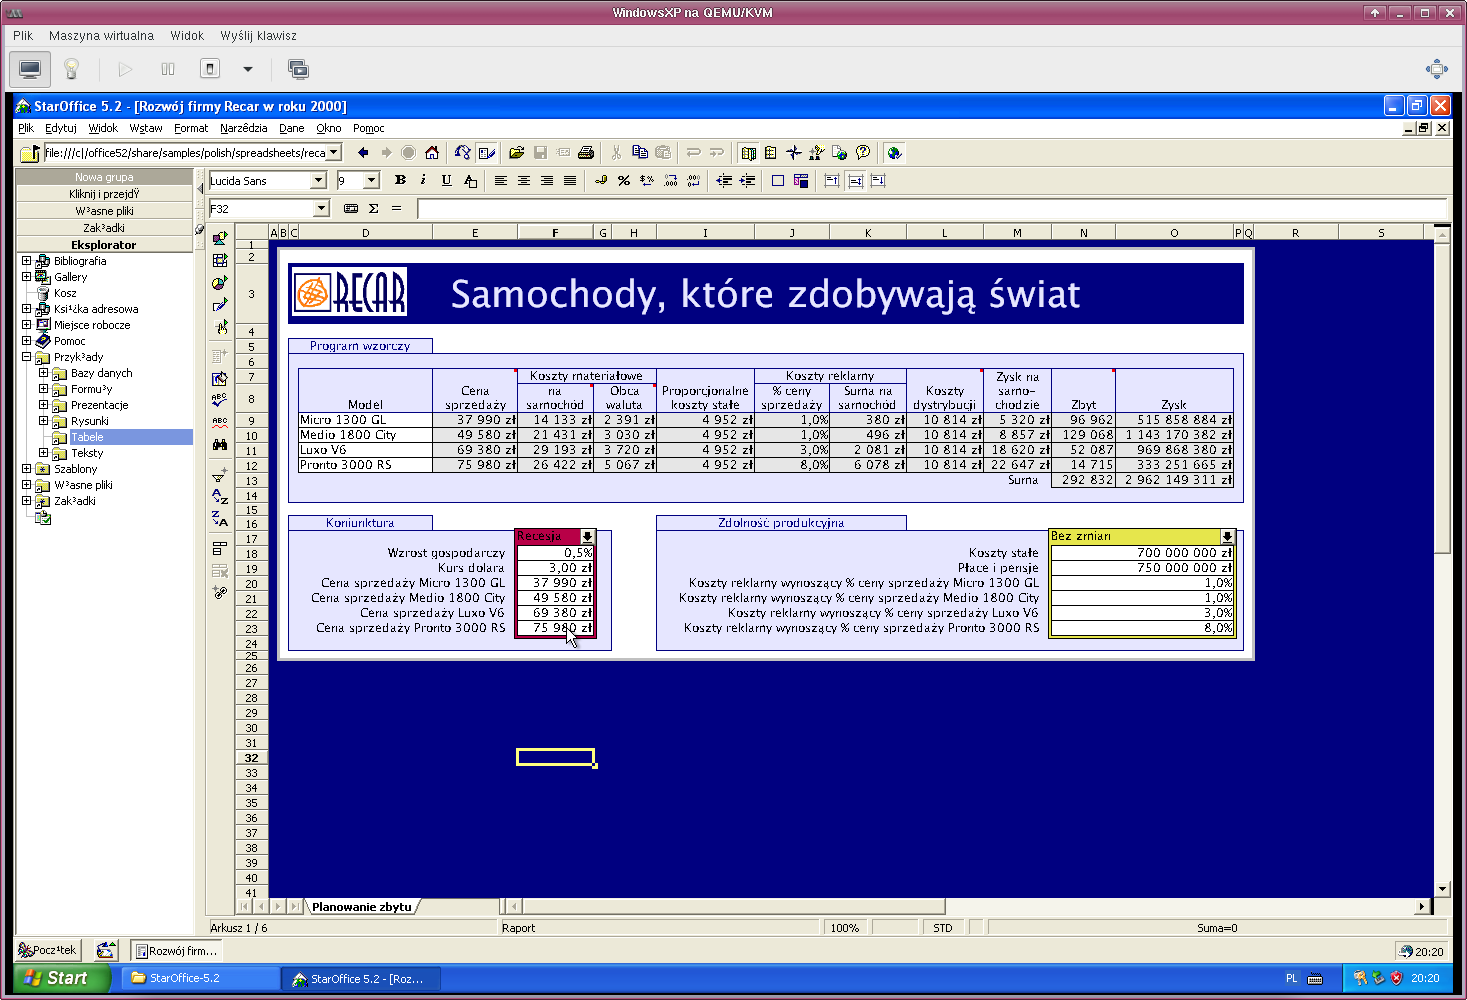Toggle STD selection mode in status bar
The width and height of the screenshot is (1467, 1000).
point(943,928)
